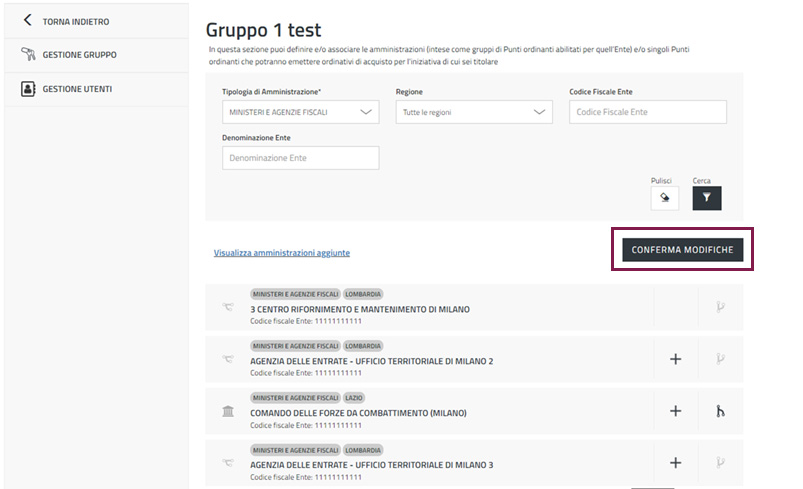Viewport: 803px width, 489px height.
Task: Open Visualizza amministrazioni aggiunte link
Action: coord(282,253)
